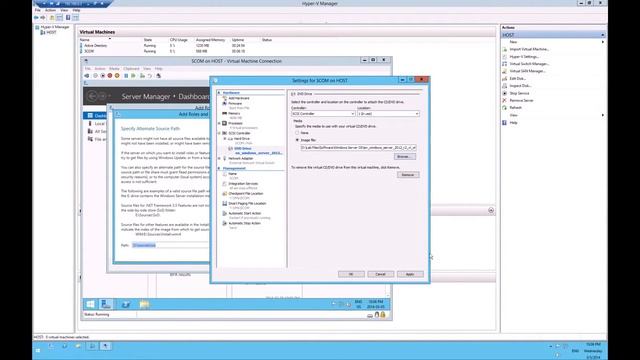
Task: Click Stop Service in Actions pane
Action: [519, 93]
